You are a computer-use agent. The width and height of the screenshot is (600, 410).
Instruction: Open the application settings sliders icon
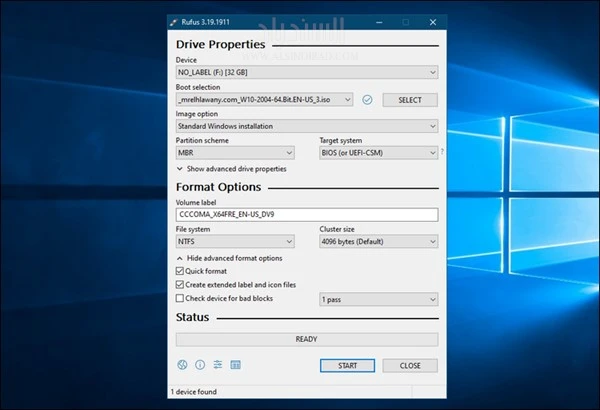(x=218, y=364)
